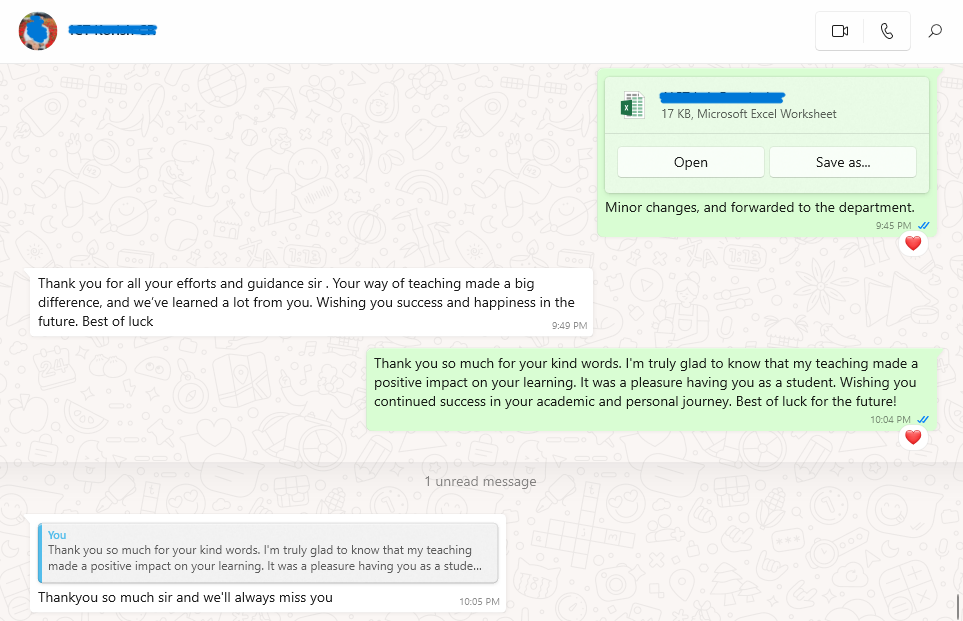Click the chat scrollbar thumb at bottom right
Viewport: 963px width, 621px height.
pos(958,605)
